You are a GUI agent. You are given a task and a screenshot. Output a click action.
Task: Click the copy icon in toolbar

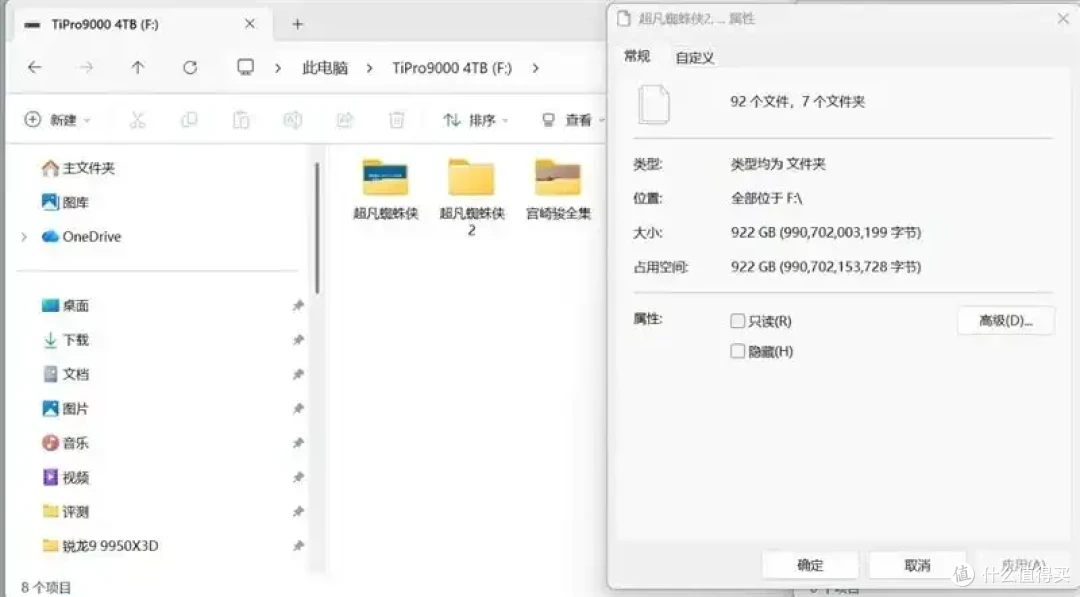coord(189,121)
